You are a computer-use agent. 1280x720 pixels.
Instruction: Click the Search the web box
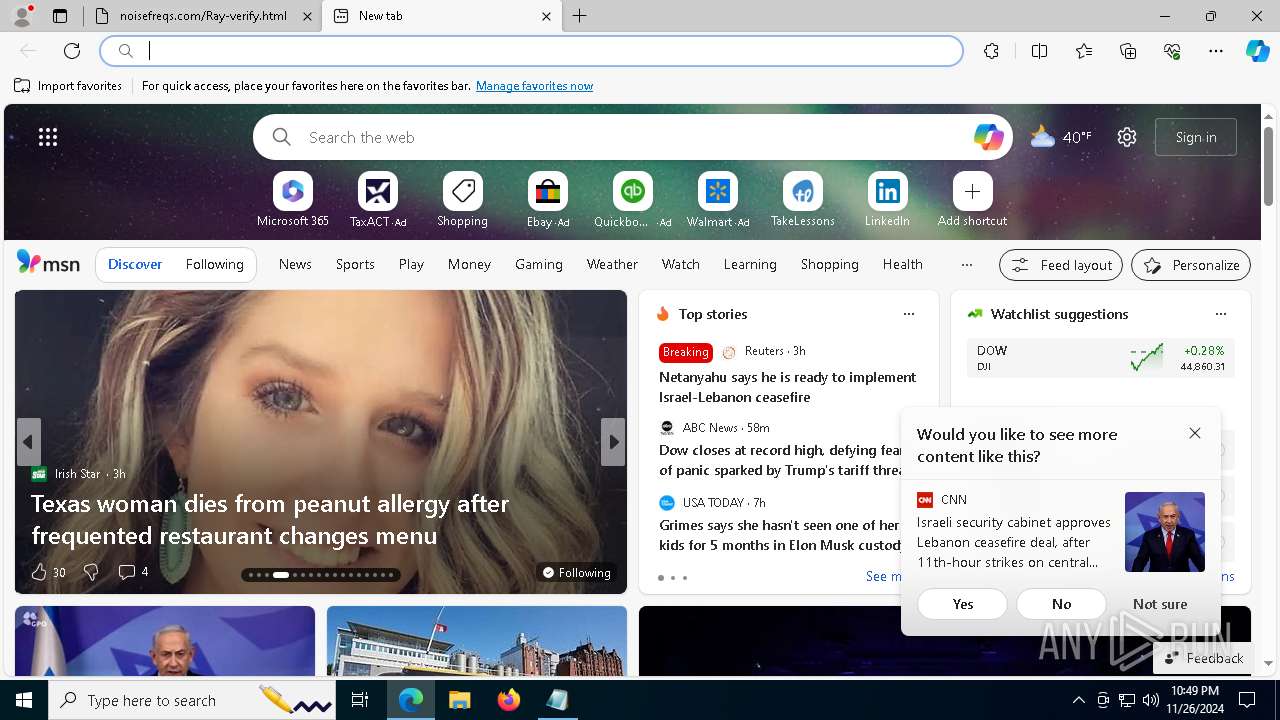(633, 137)
